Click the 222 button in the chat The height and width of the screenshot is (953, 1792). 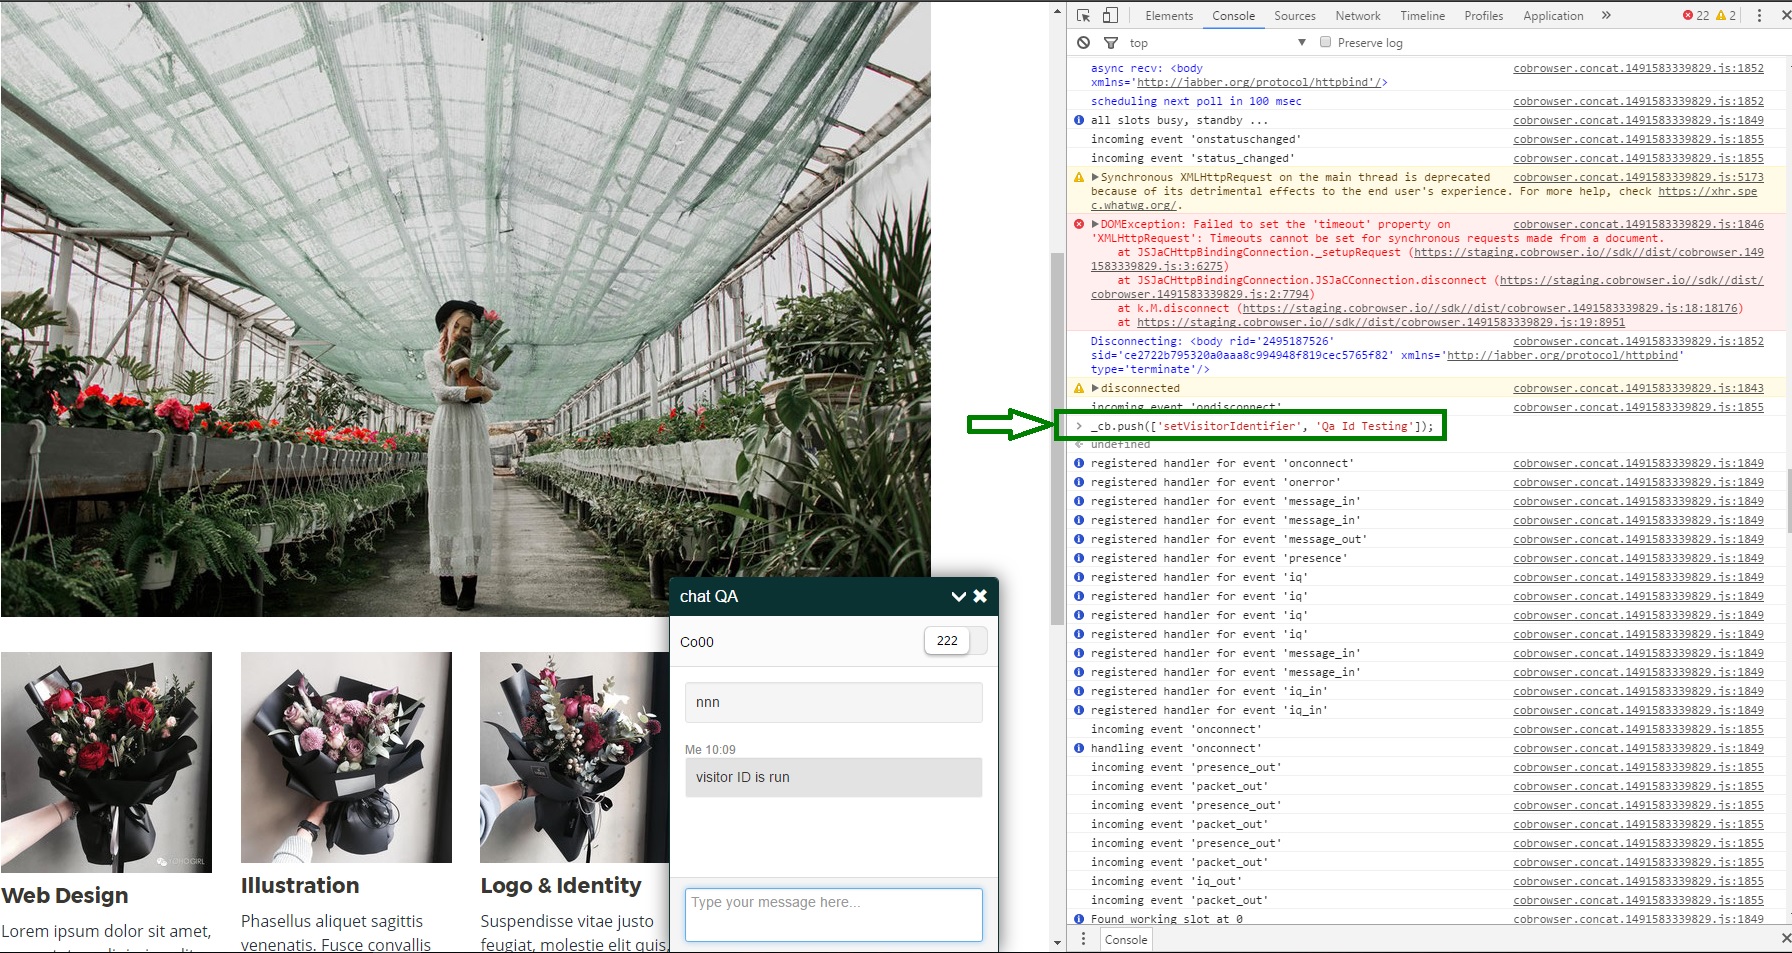pyautogui.click(x=947, y=641)
